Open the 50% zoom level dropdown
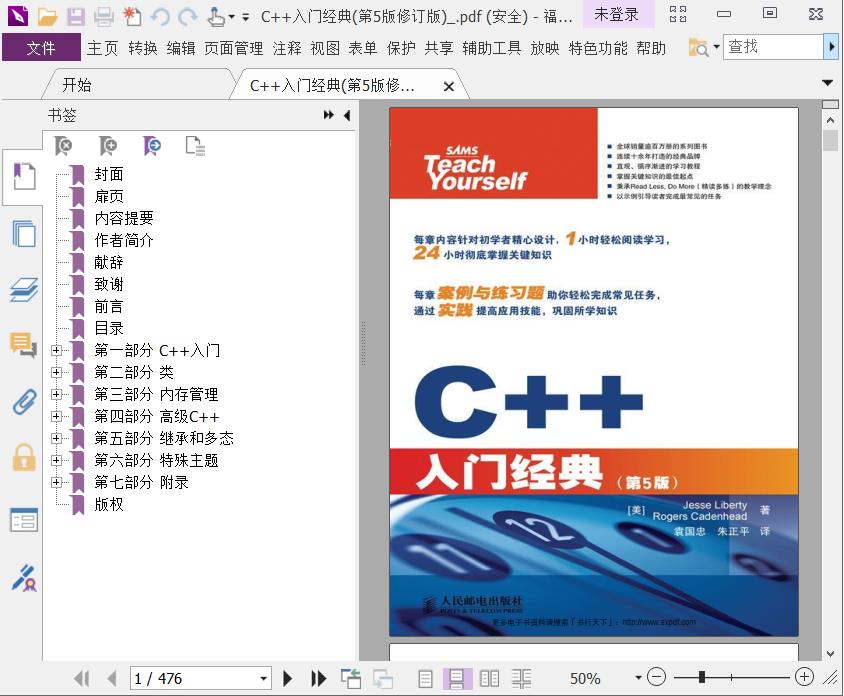This screenshot has height=696, width=844. pos(638,678)
